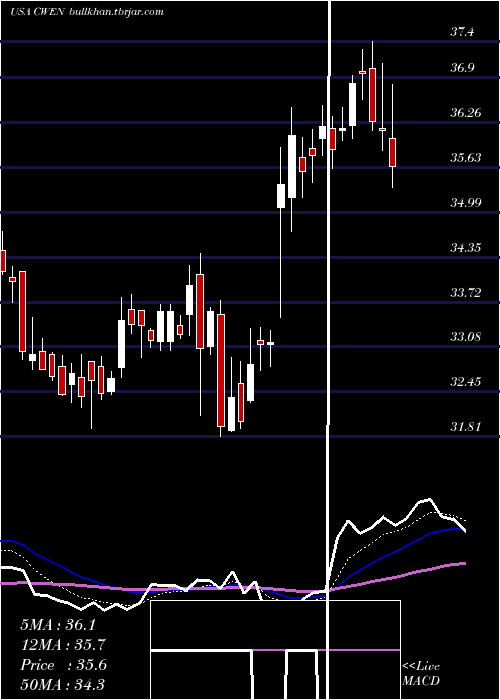Select the 33.72 price axis label
The image size is (500, 700).
(x=466, y=293)
